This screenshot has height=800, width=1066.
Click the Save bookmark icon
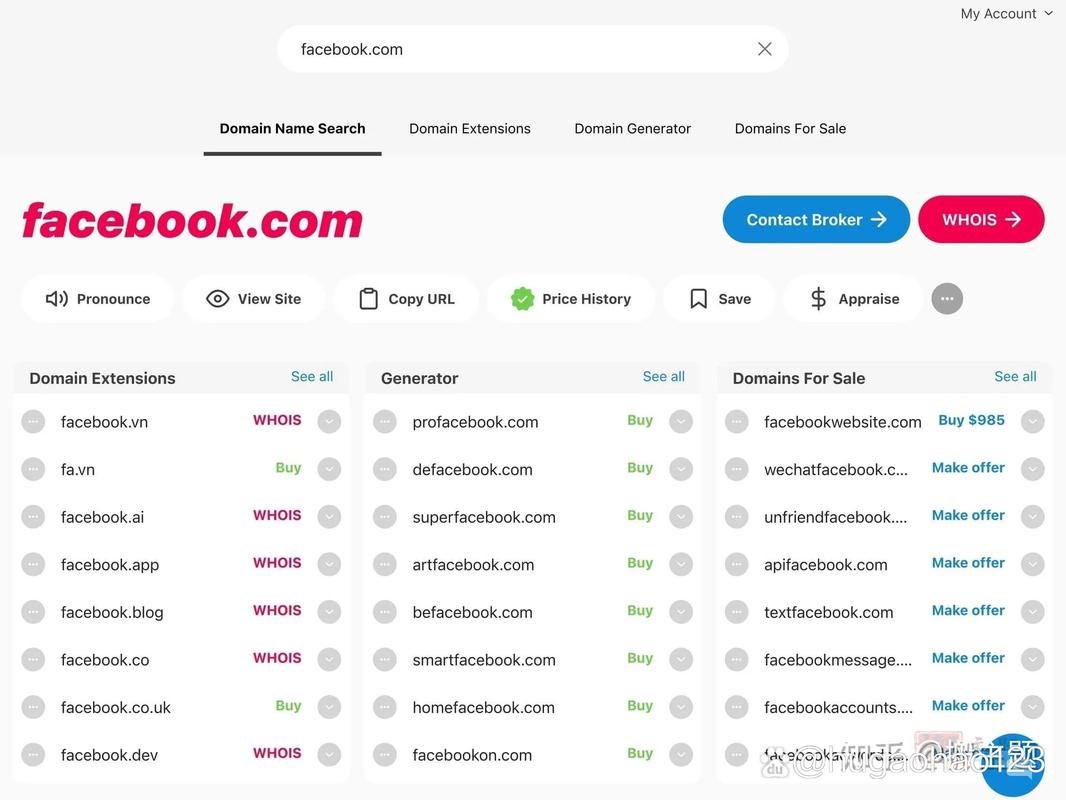coord(699,299)
